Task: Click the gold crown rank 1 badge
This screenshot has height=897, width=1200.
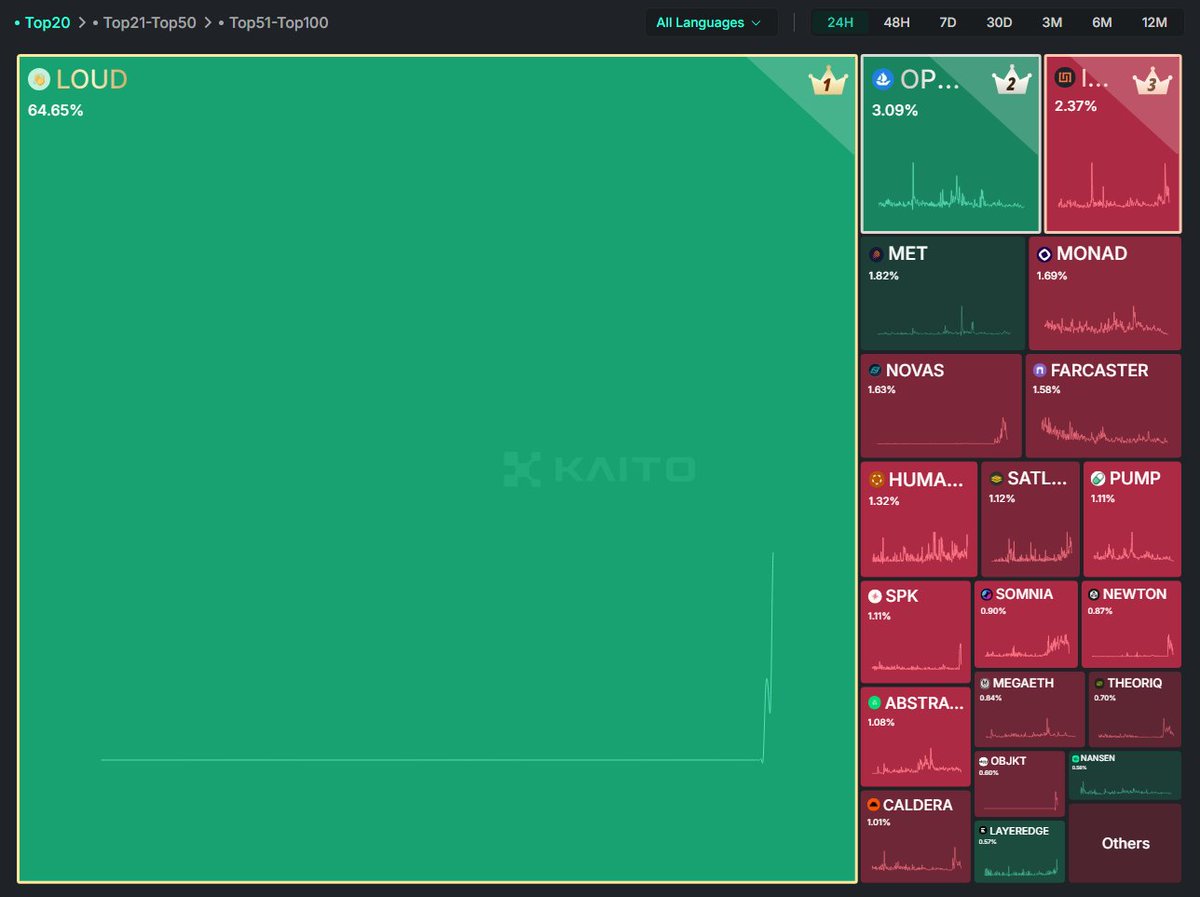Action: click(826, 83)
